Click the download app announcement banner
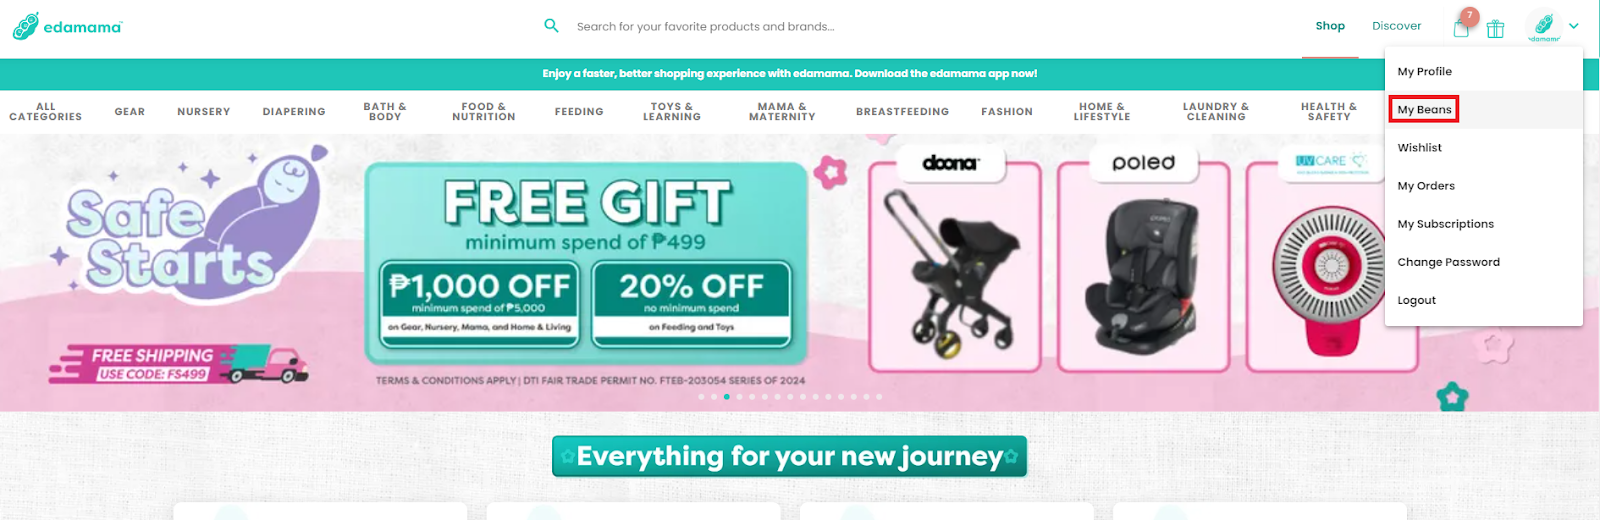This screenshot has width=1600, height=520. (x=790, y=74)
